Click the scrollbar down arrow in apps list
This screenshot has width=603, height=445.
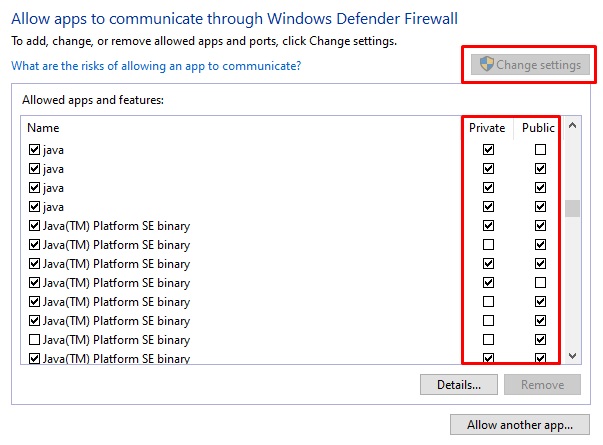572,355
